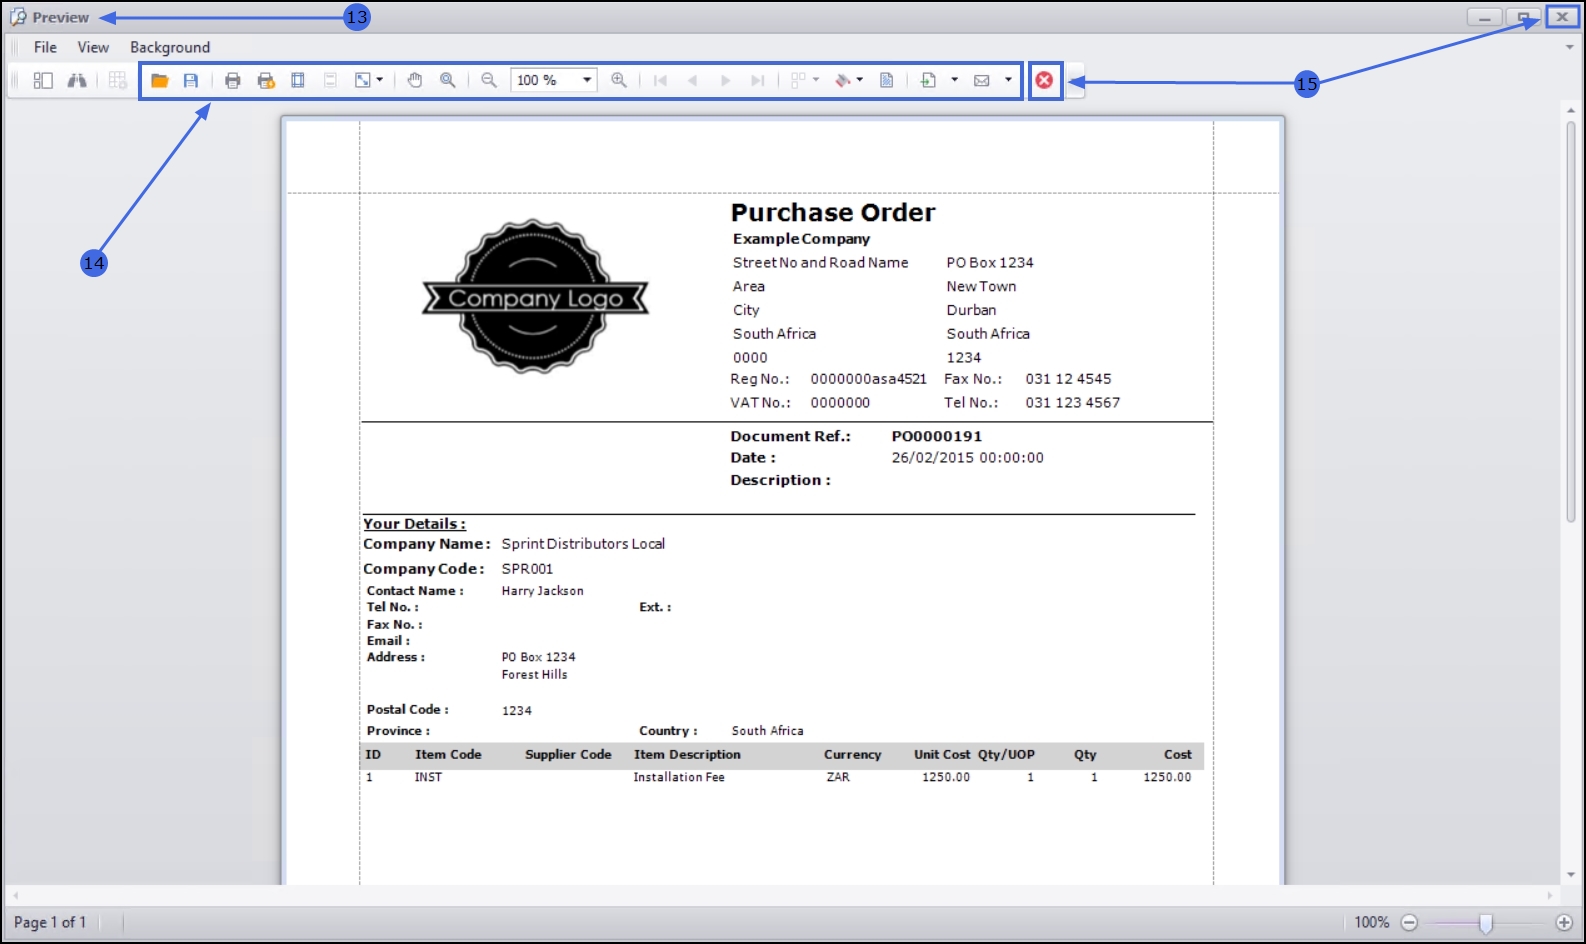Click the Print icon

pyautogui.click(x=233, y=81)
